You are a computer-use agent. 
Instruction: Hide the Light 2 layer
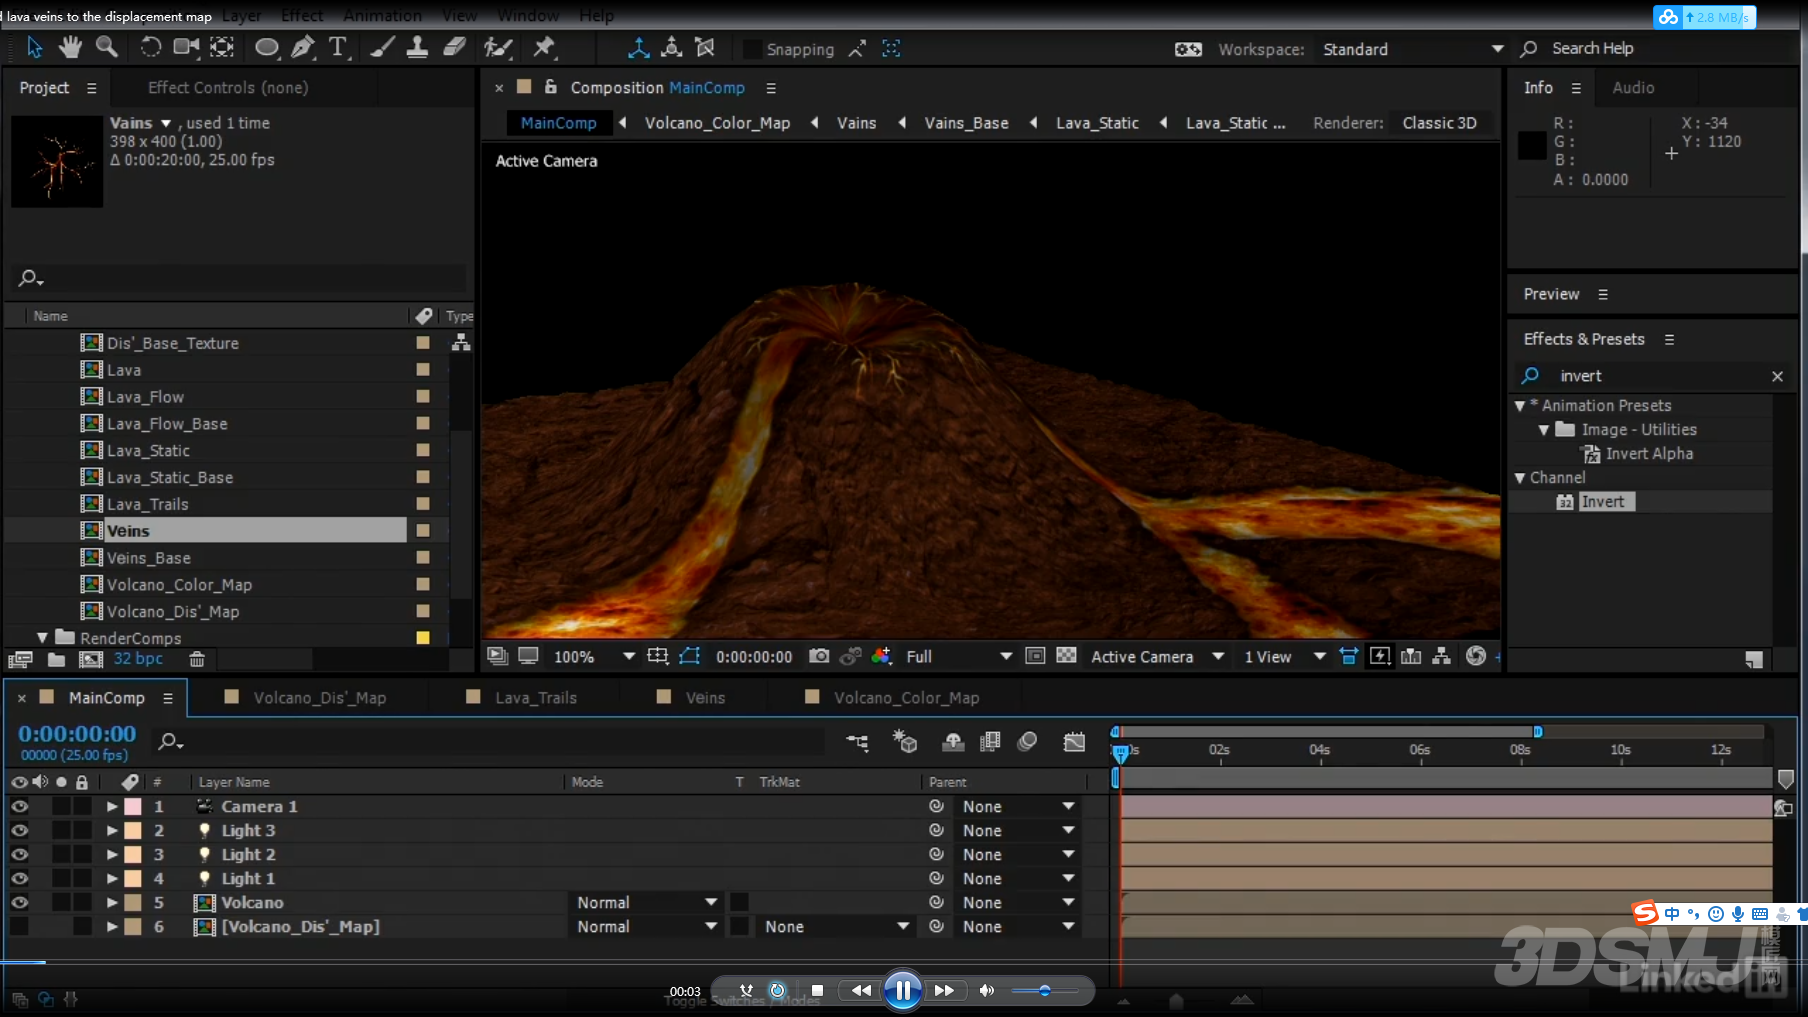[x=19, y=854]
